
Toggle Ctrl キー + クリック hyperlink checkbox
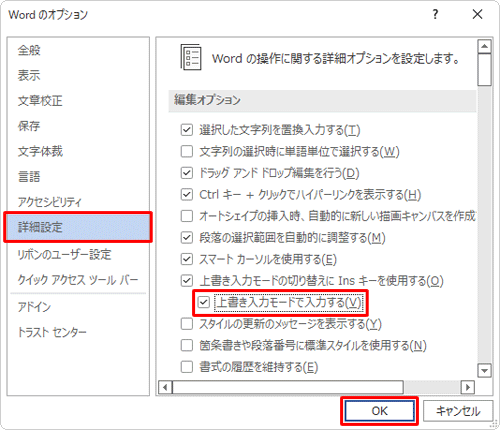[187, 194]
